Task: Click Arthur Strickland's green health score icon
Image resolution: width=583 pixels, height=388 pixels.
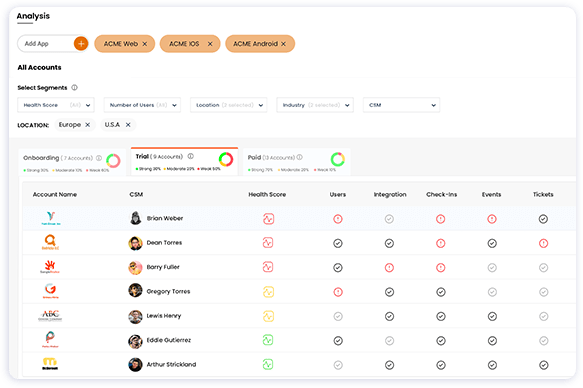Action: (x=268, y=365)
